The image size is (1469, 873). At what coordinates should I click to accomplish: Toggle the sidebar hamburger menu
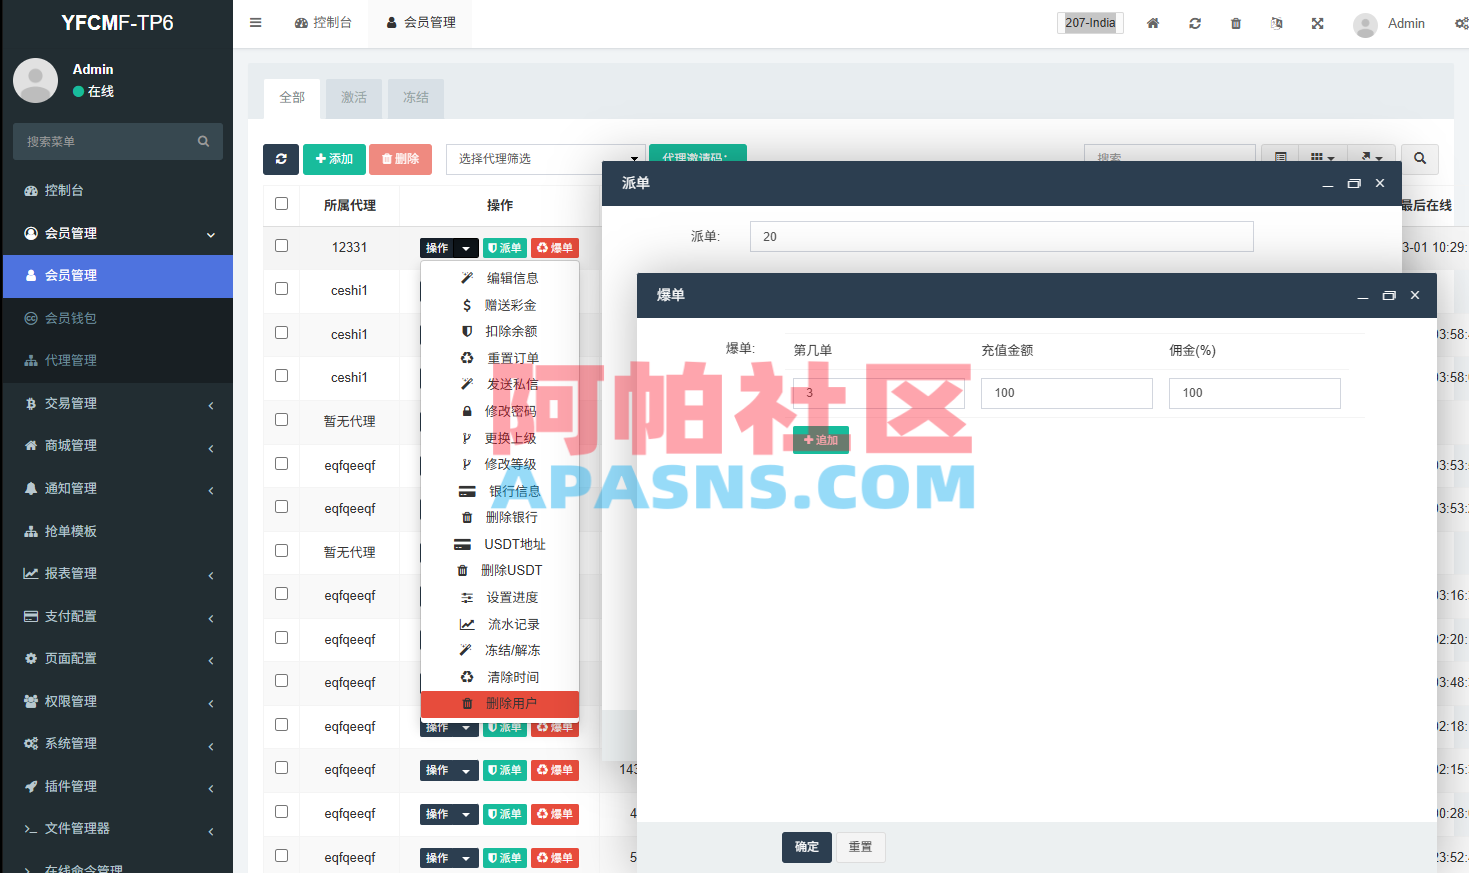(x=256, y=23)
